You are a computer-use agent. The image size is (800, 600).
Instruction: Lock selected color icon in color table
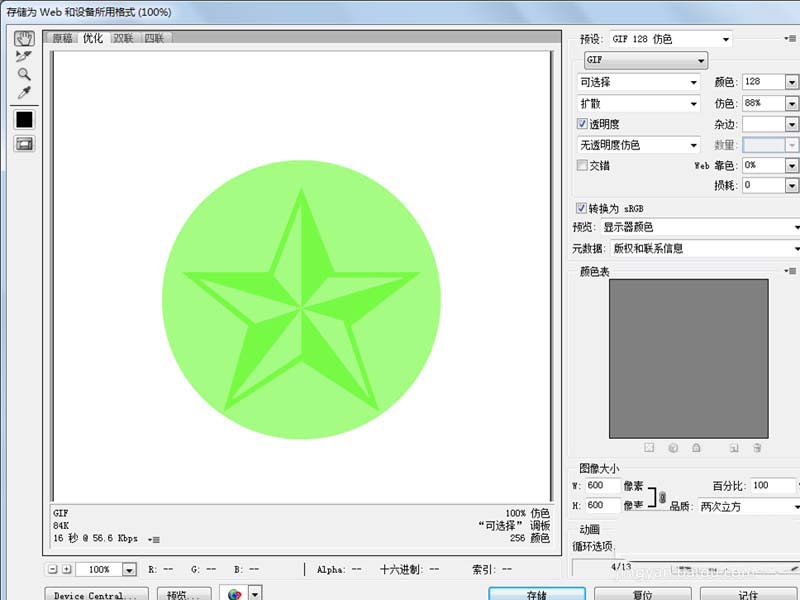696,447
